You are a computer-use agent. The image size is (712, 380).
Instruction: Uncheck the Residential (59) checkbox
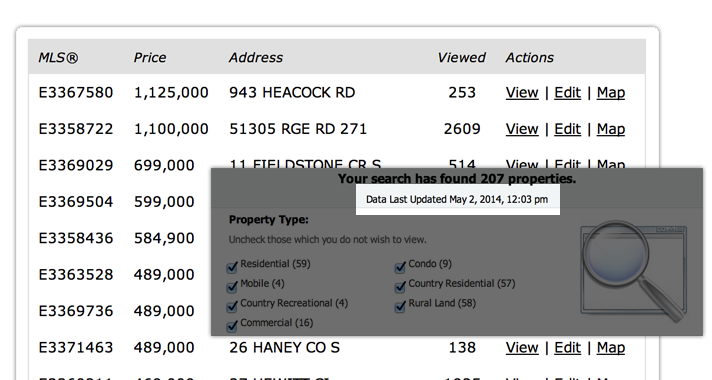pos(232,267)
